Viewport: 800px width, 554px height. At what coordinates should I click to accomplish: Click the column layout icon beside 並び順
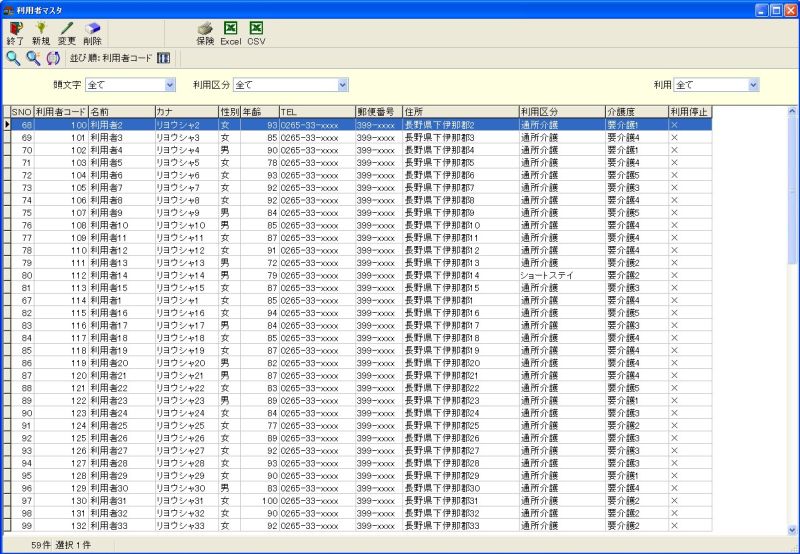click(x=163, y=58)
